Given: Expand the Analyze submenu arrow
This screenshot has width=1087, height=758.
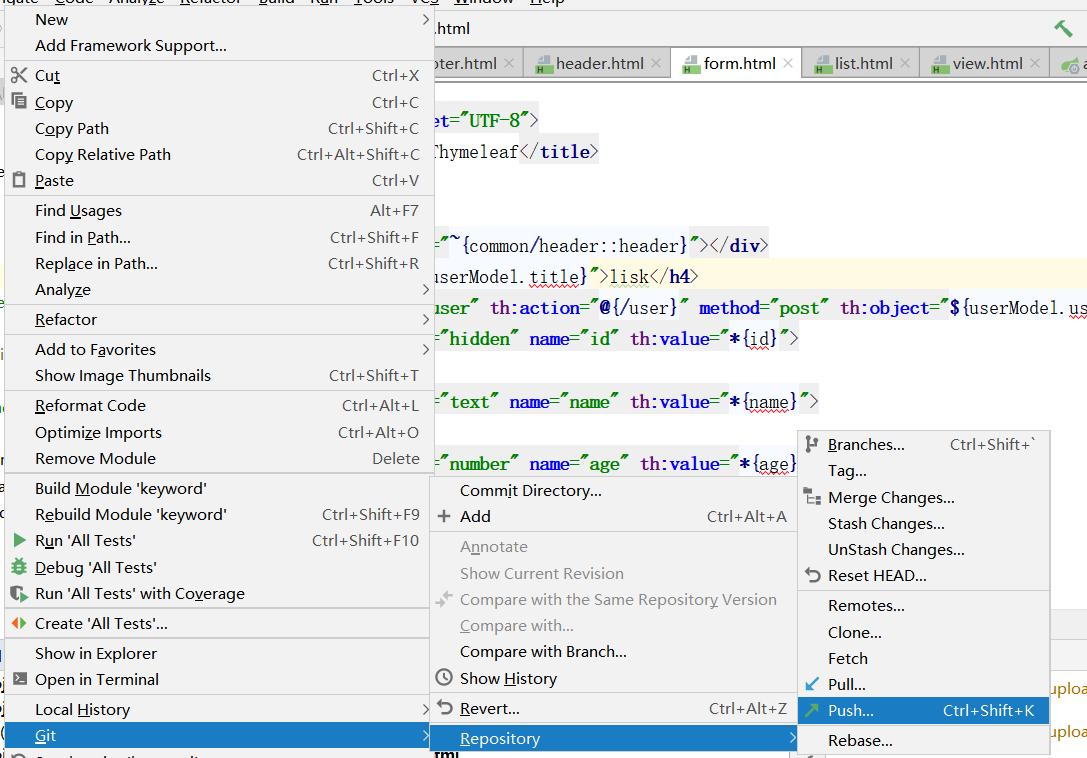Looking at the screenshot, I should click(426, 289).
